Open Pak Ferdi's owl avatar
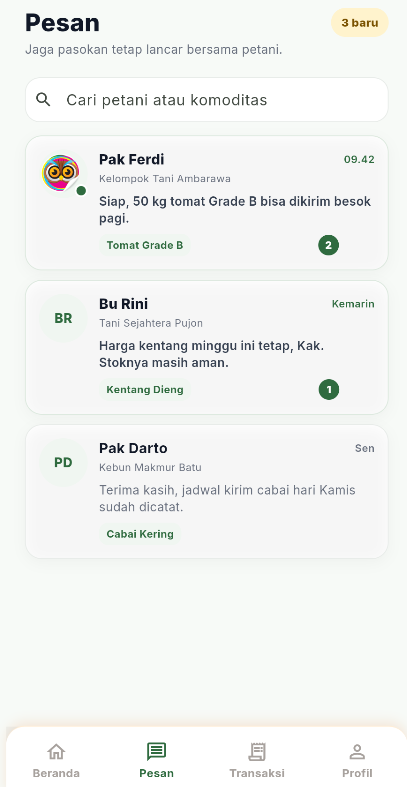The image size is (407, 787). click(61, 173)
